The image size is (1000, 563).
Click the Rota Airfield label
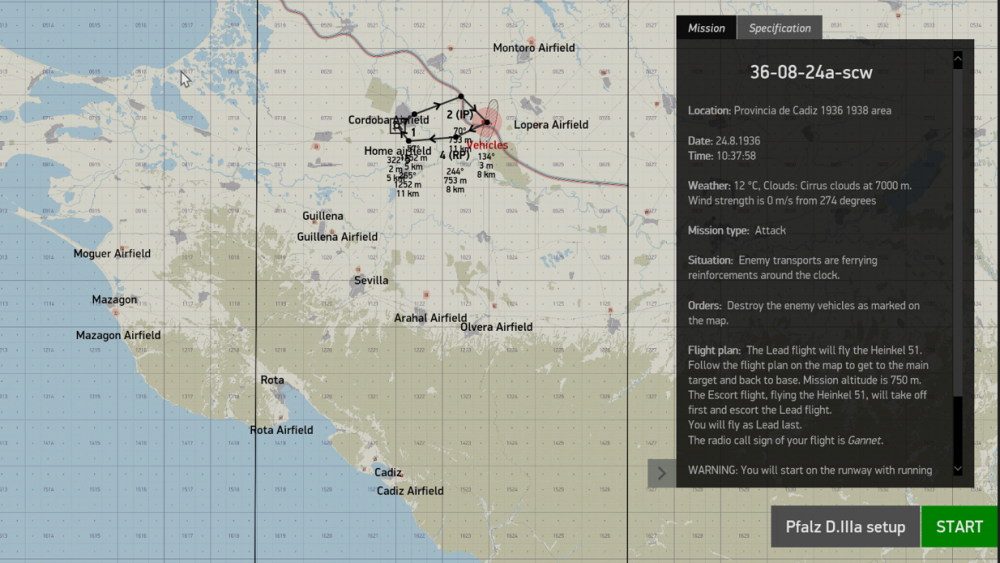[281, 430]
